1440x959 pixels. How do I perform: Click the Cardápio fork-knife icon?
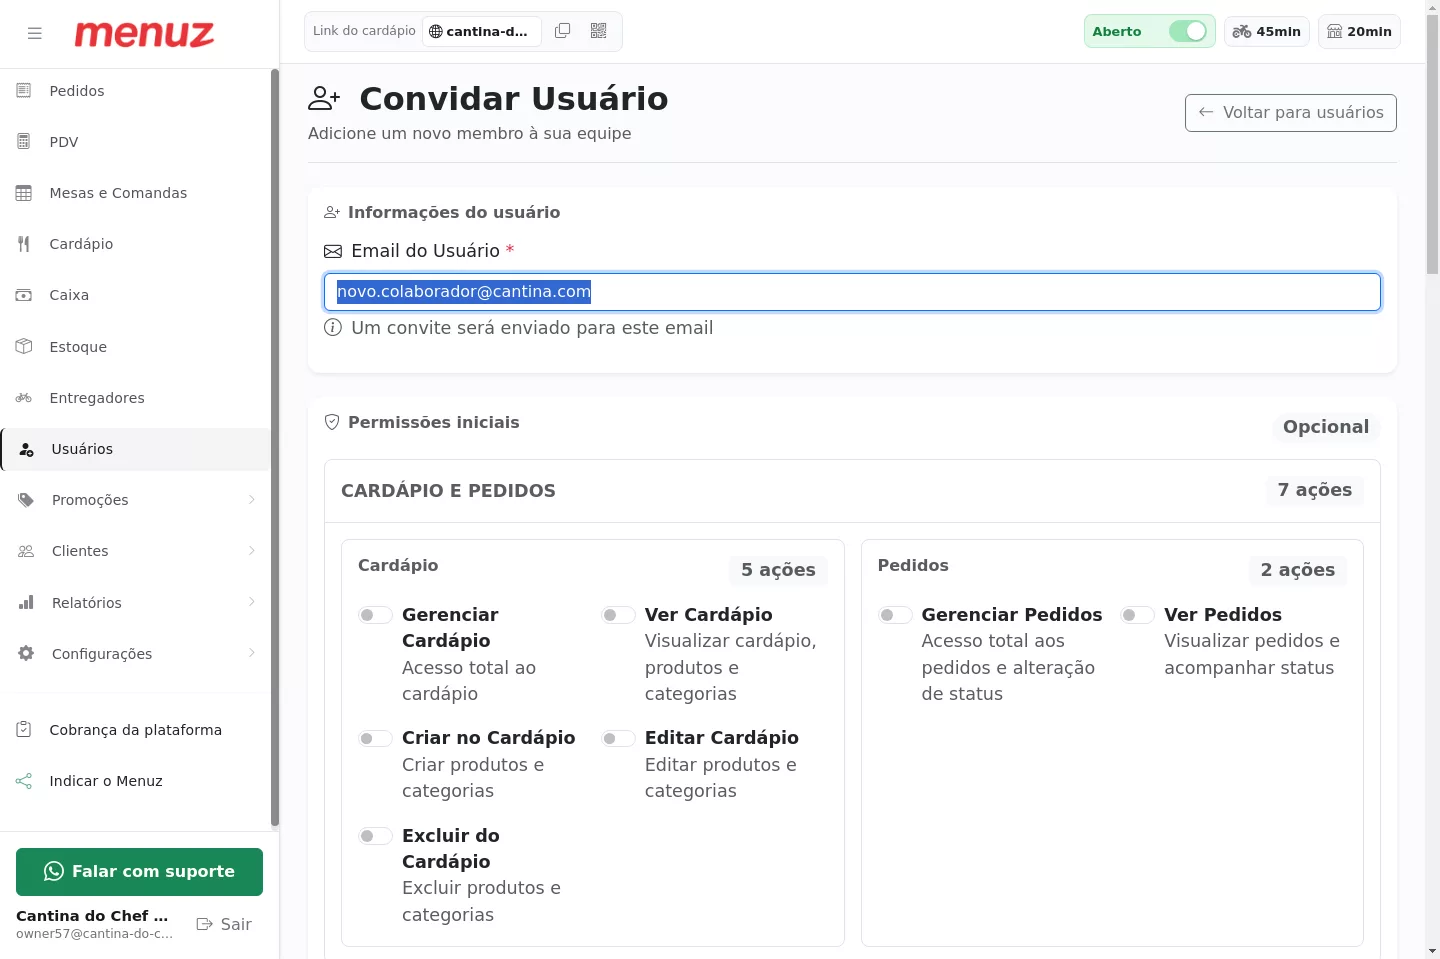pos(24,244)
